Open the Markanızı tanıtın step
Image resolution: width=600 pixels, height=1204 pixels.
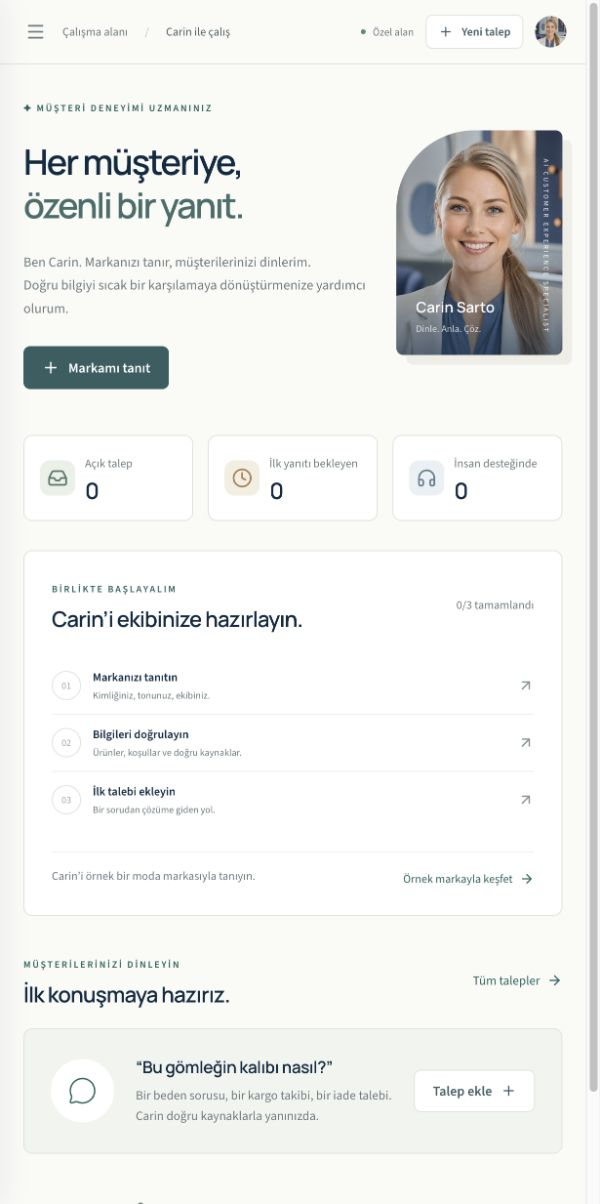293,686
